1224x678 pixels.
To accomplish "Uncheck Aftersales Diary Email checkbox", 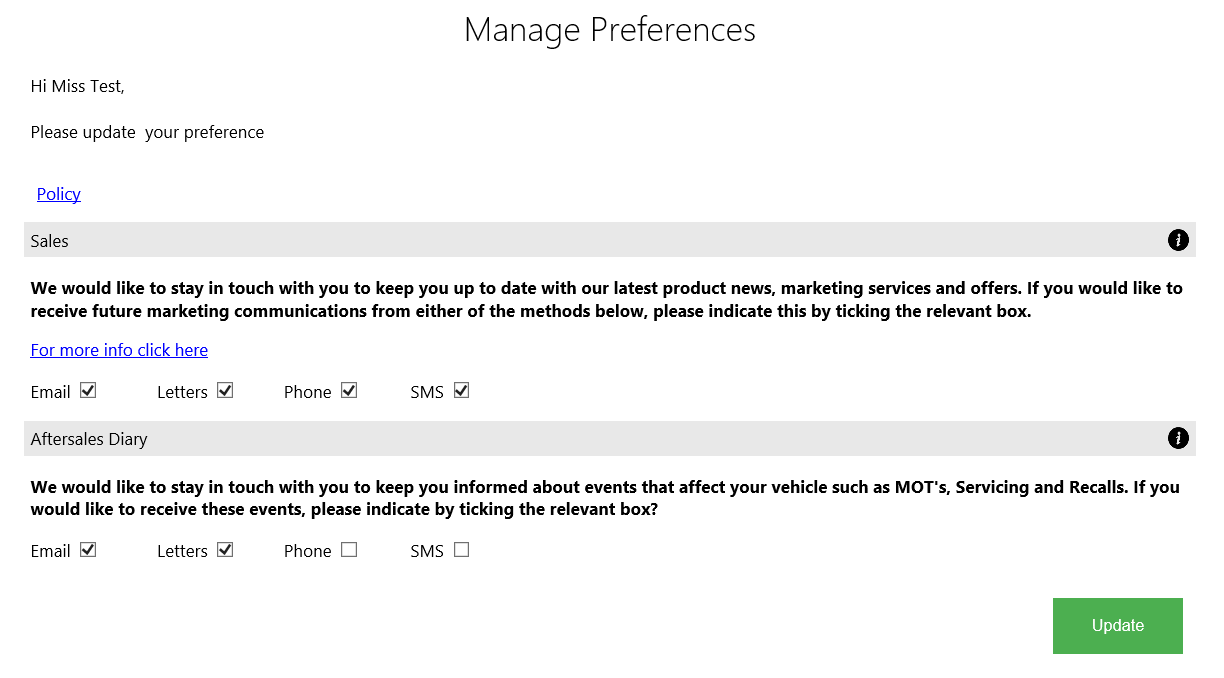I will (88, 549).
